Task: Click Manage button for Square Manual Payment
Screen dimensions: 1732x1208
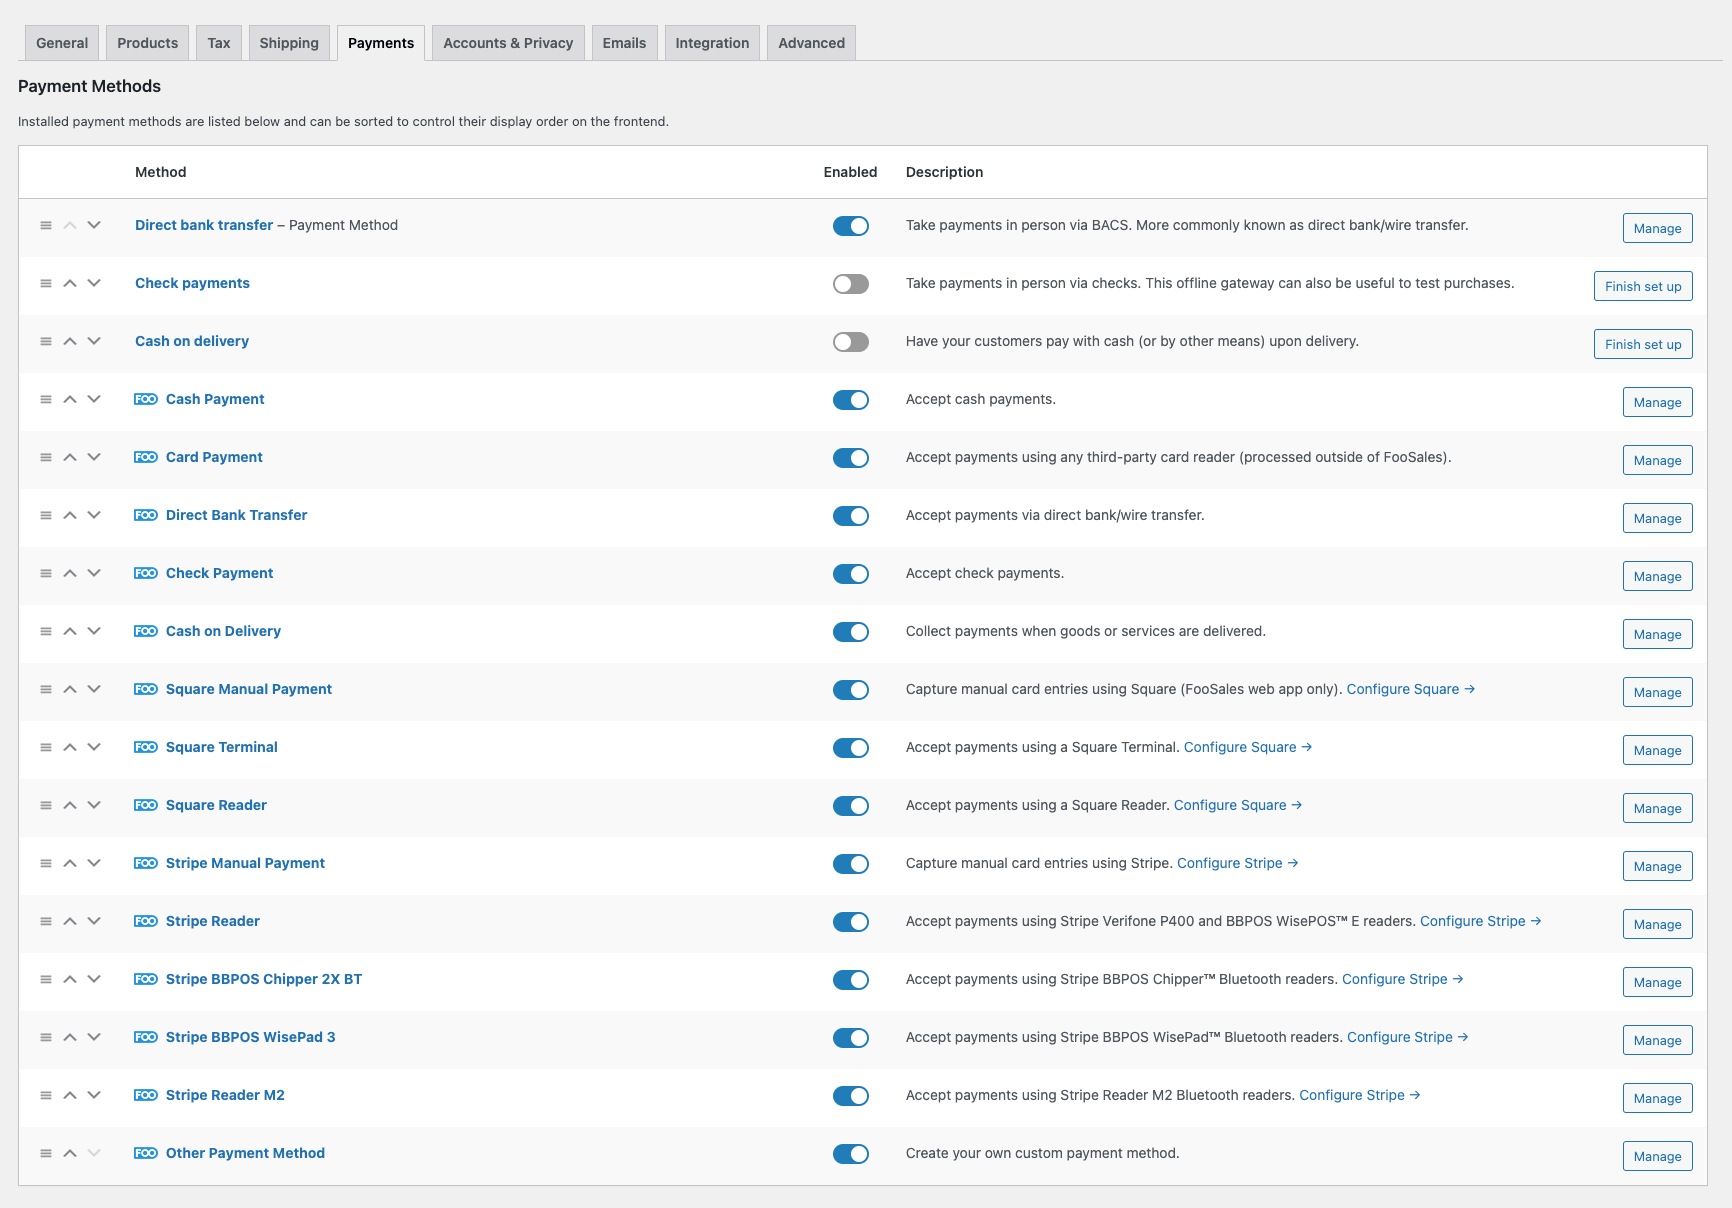Action: click(1657, 692)
